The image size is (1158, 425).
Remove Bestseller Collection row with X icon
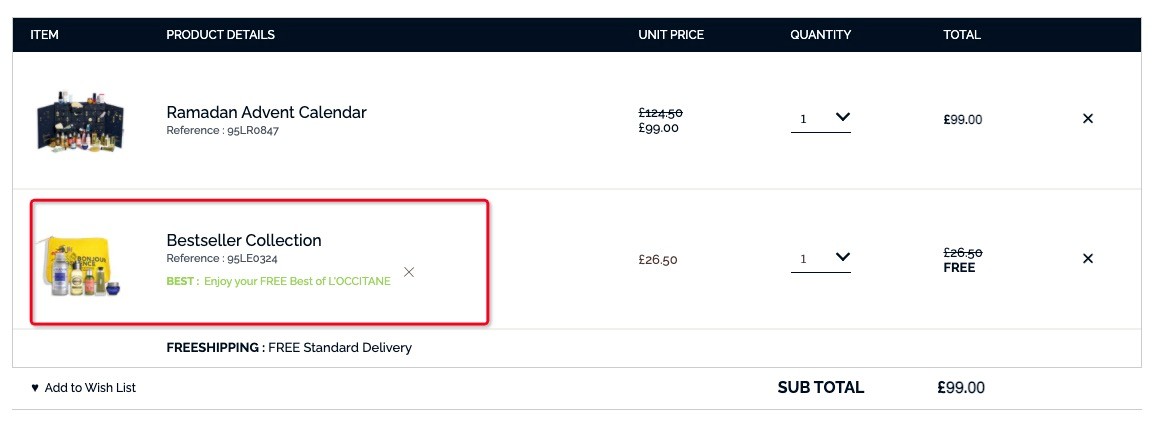click(1087, 259)
